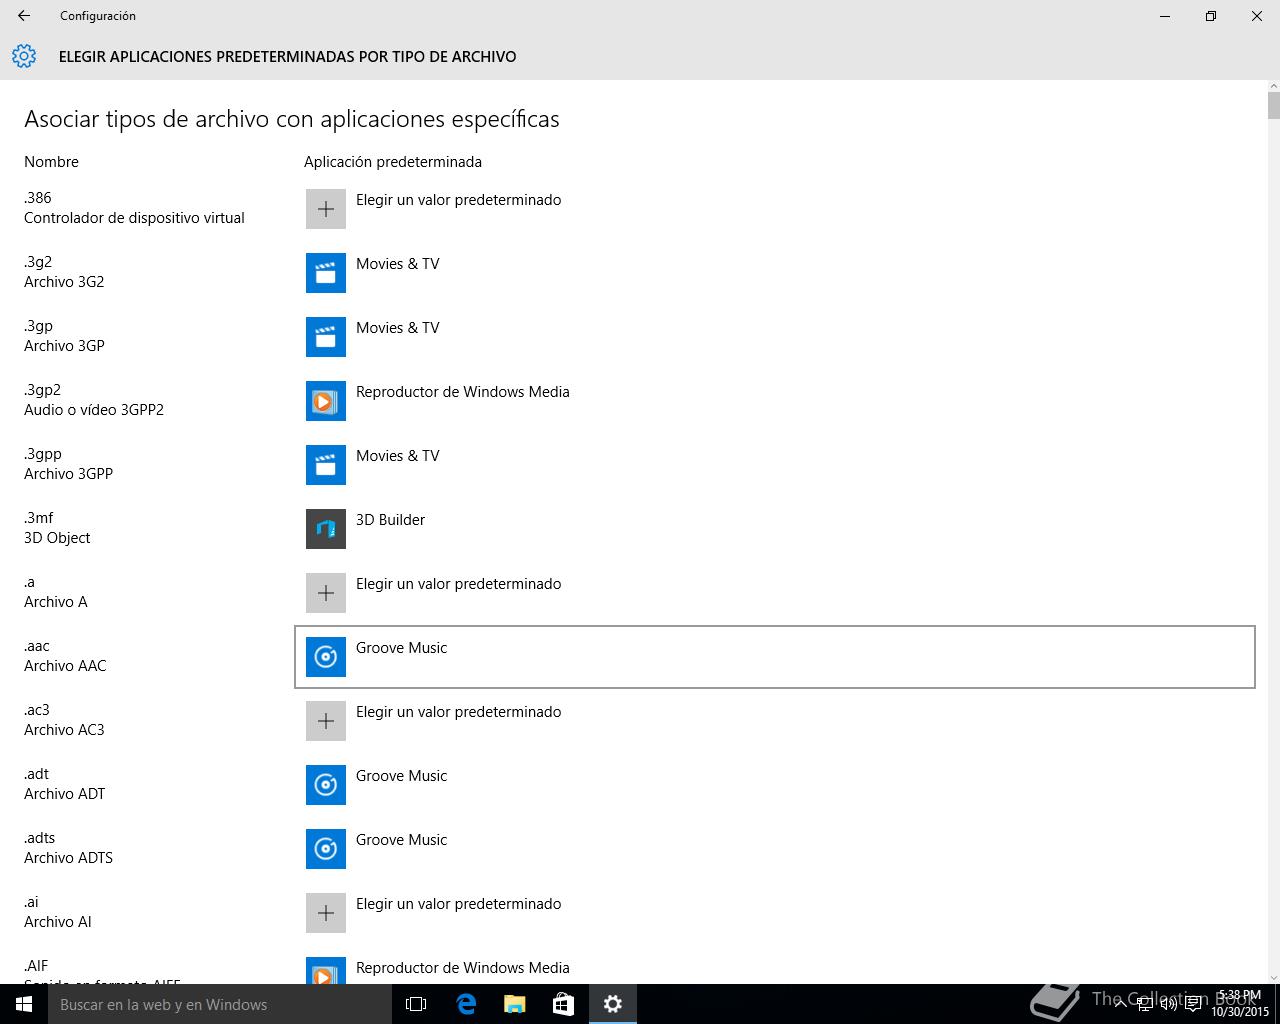Launch Microsoft Edge from the taskbar
The width and height of the screenshot is (1280, 1024).
click(x=466, y=1004)
